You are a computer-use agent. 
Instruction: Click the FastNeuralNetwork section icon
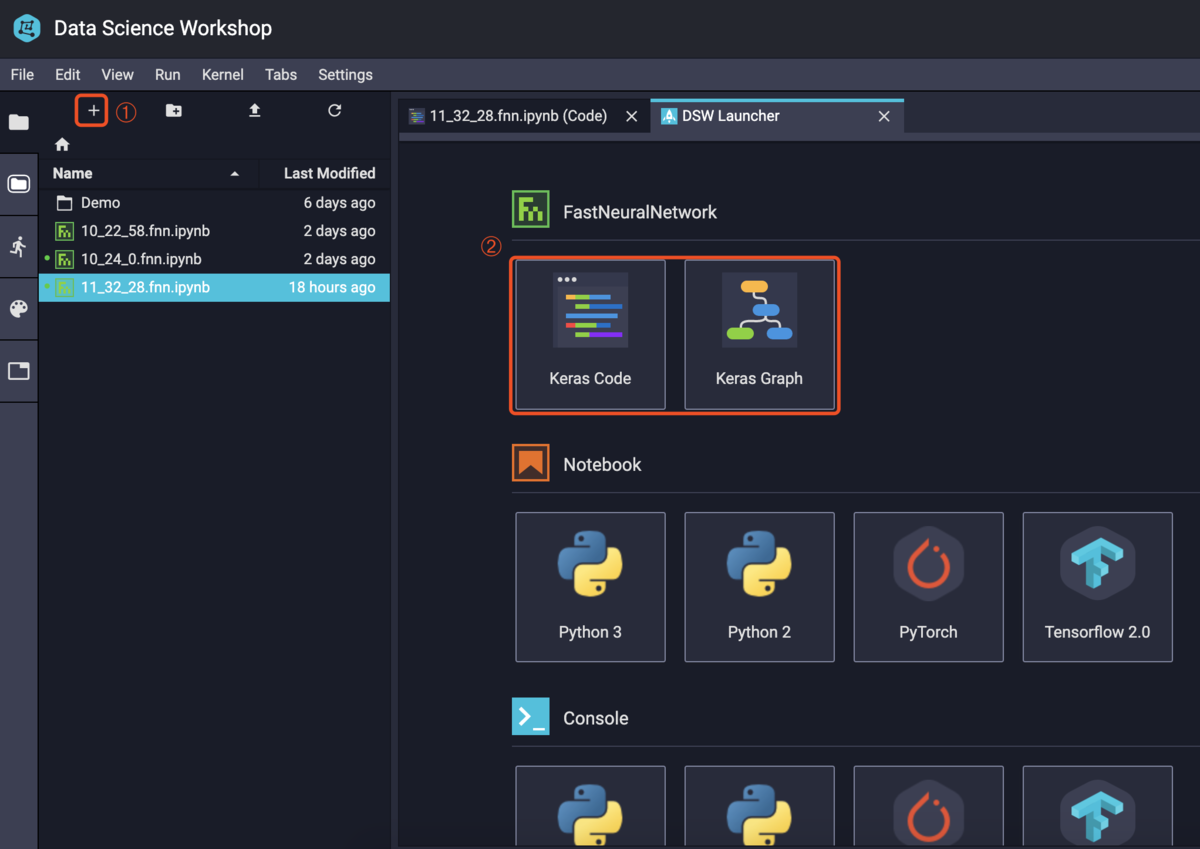[x=530, y=210]
